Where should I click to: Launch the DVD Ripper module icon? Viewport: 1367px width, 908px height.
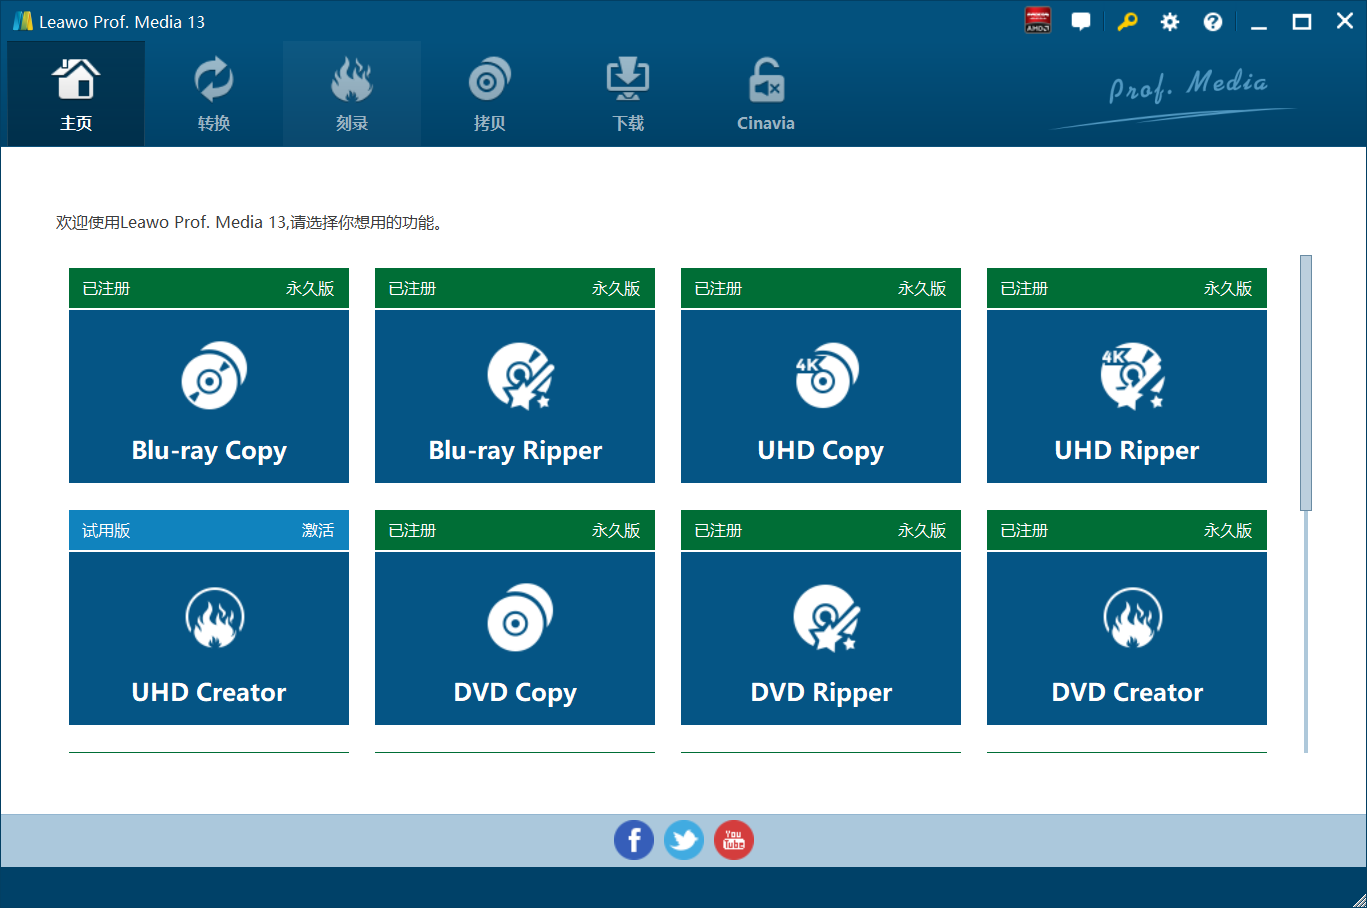[x=826, y=618]
